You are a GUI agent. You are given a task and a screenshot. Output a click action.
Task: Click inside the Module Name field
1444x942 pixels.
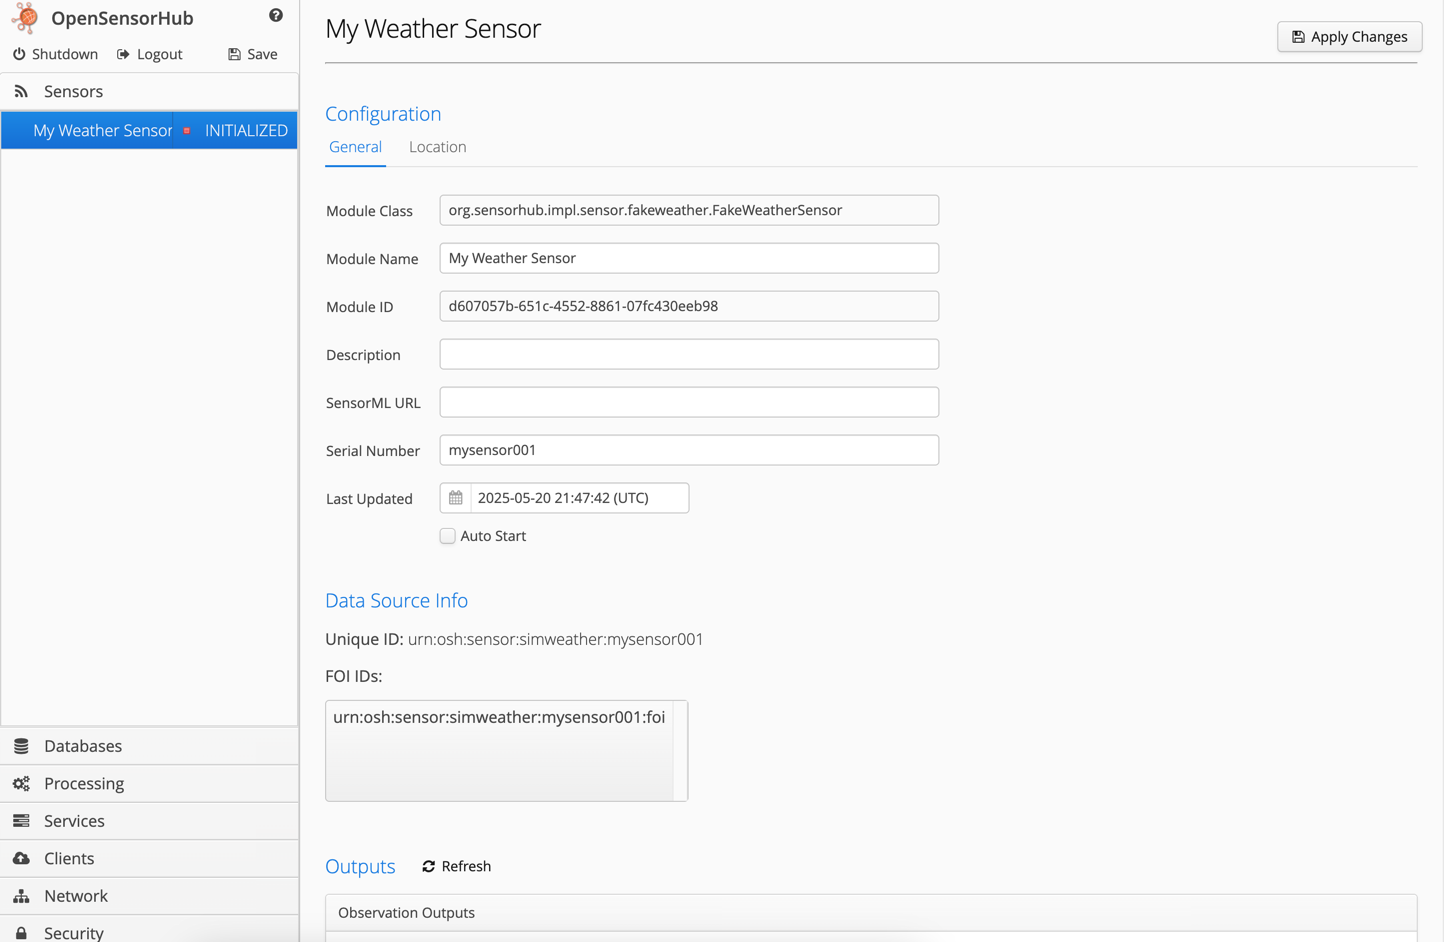coord(688,258)
